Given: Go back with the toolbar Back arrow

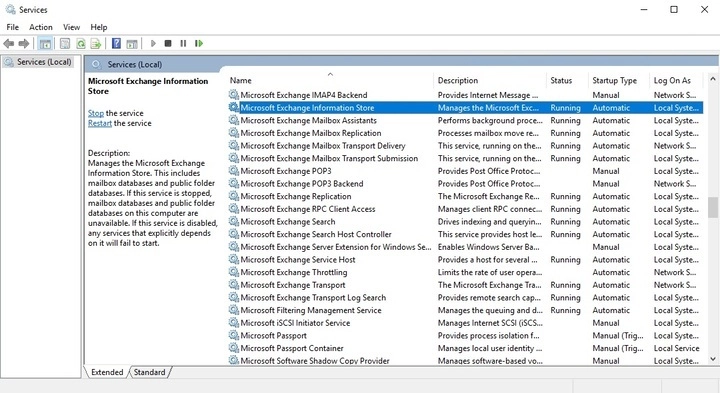Looking at the screenshot, I should 8,44.
